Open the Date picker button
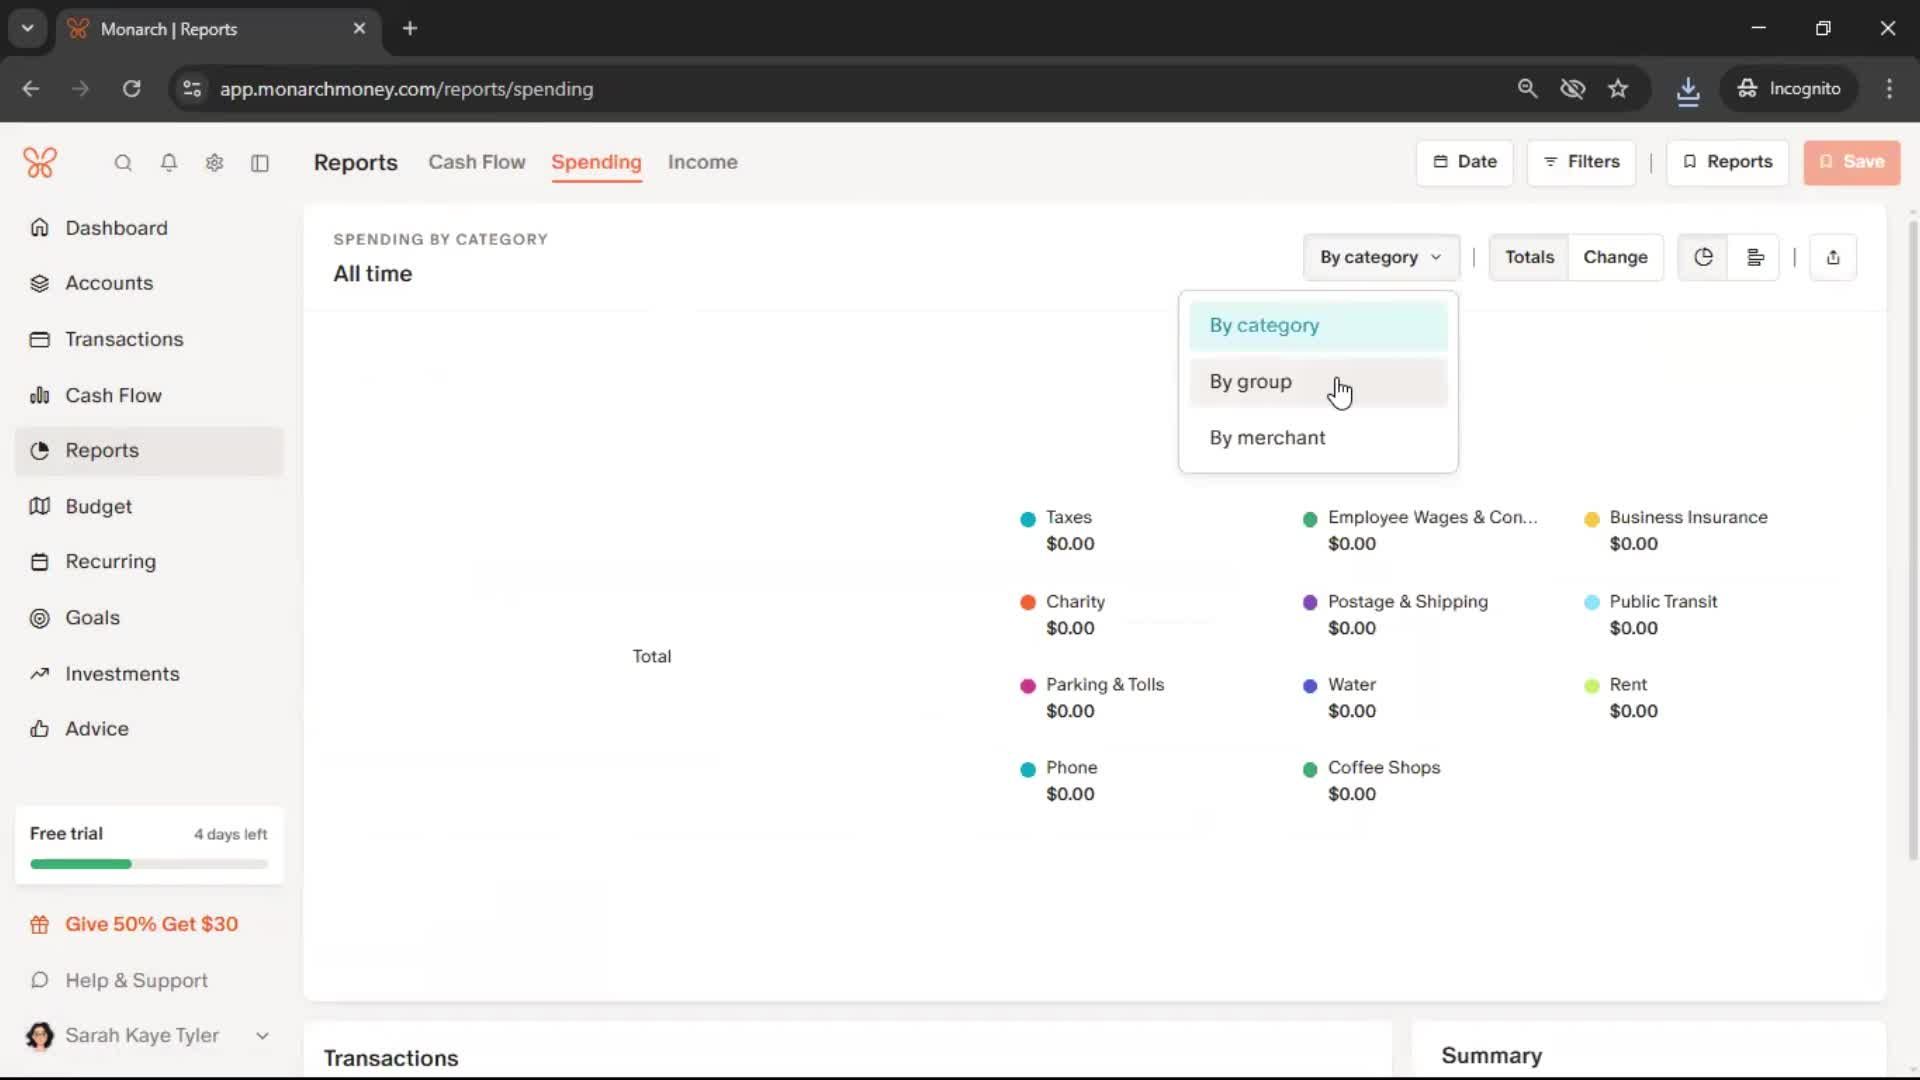1920x1080 pixels. (1464, 162)
